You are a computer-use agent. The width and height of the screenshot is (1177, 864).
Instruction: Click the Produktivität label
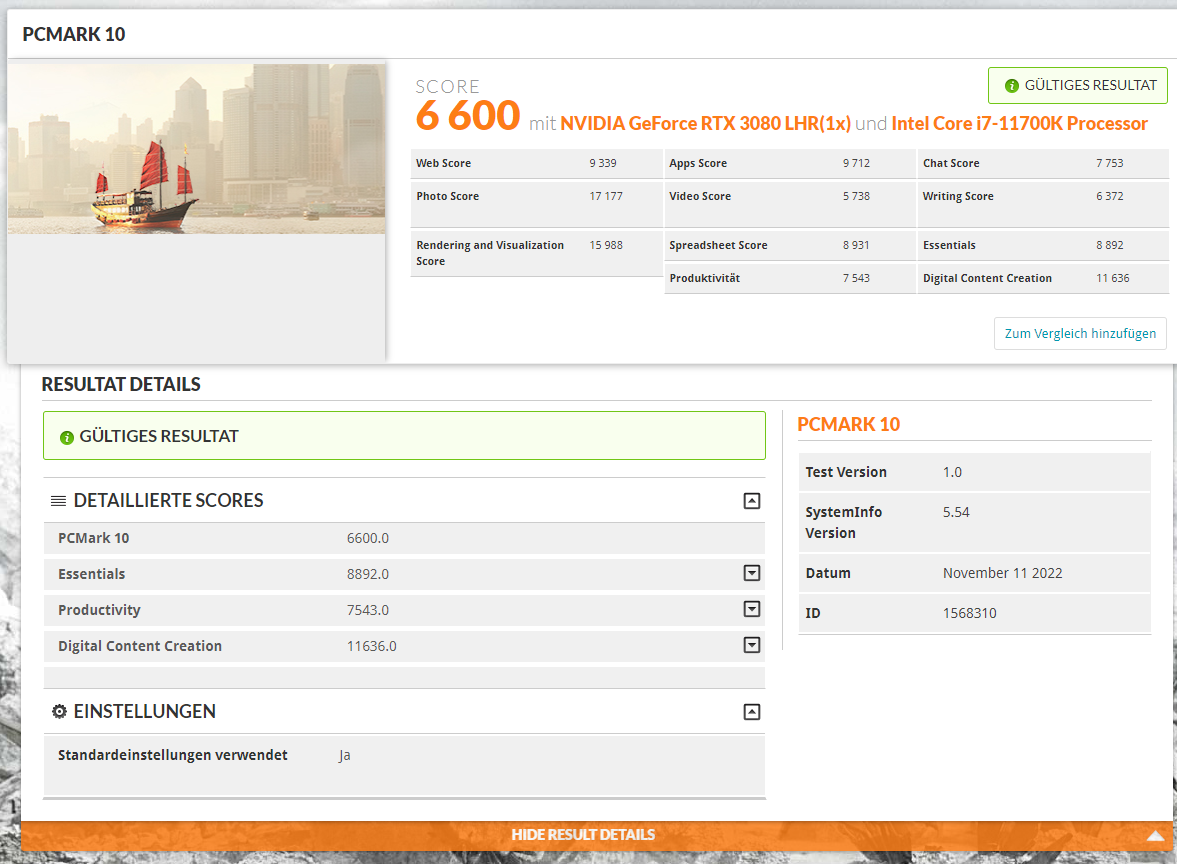705,278
